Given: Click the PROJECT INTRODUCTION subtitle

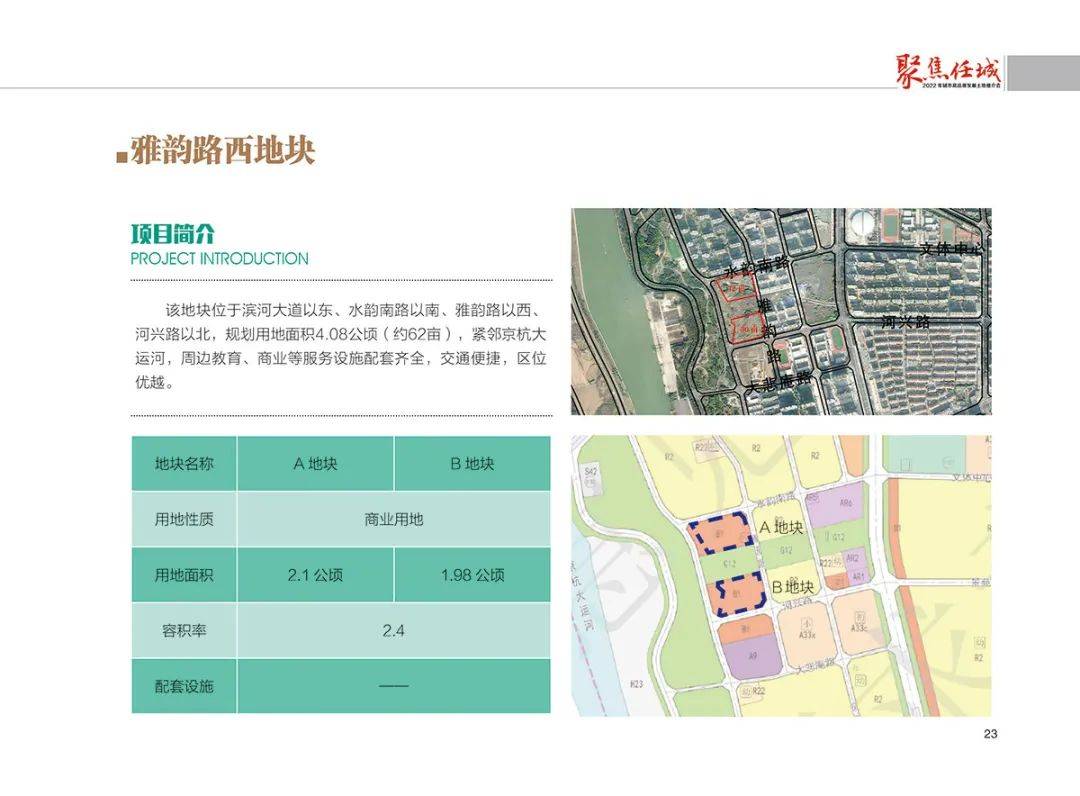Looking at the screenshot, I should (x=220, y=259).
